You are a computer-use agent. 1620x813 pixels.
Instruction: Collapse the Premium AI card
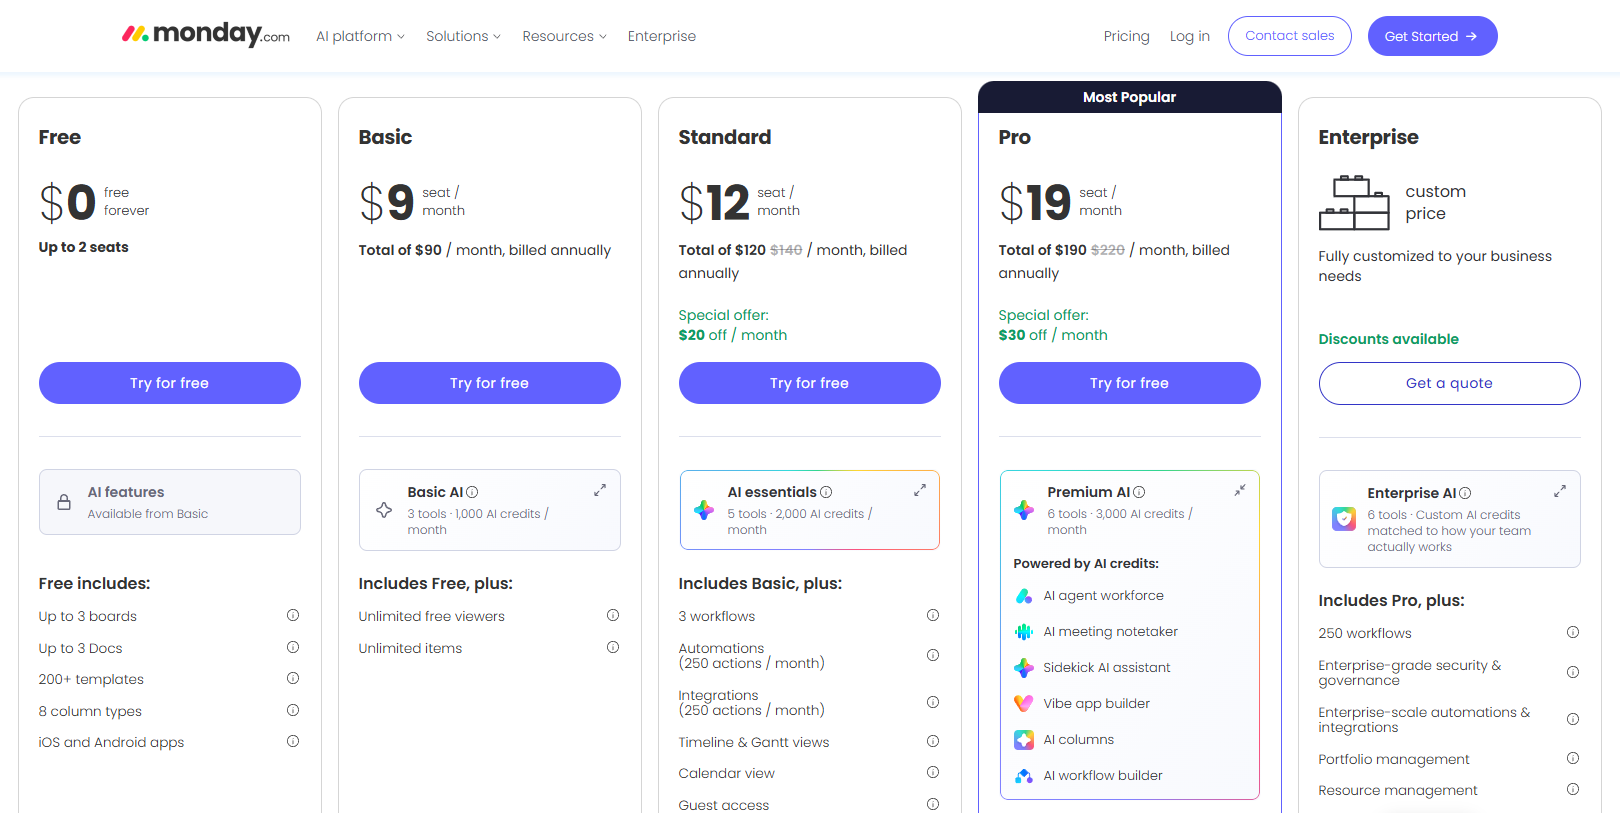[x=1240, y=490]
